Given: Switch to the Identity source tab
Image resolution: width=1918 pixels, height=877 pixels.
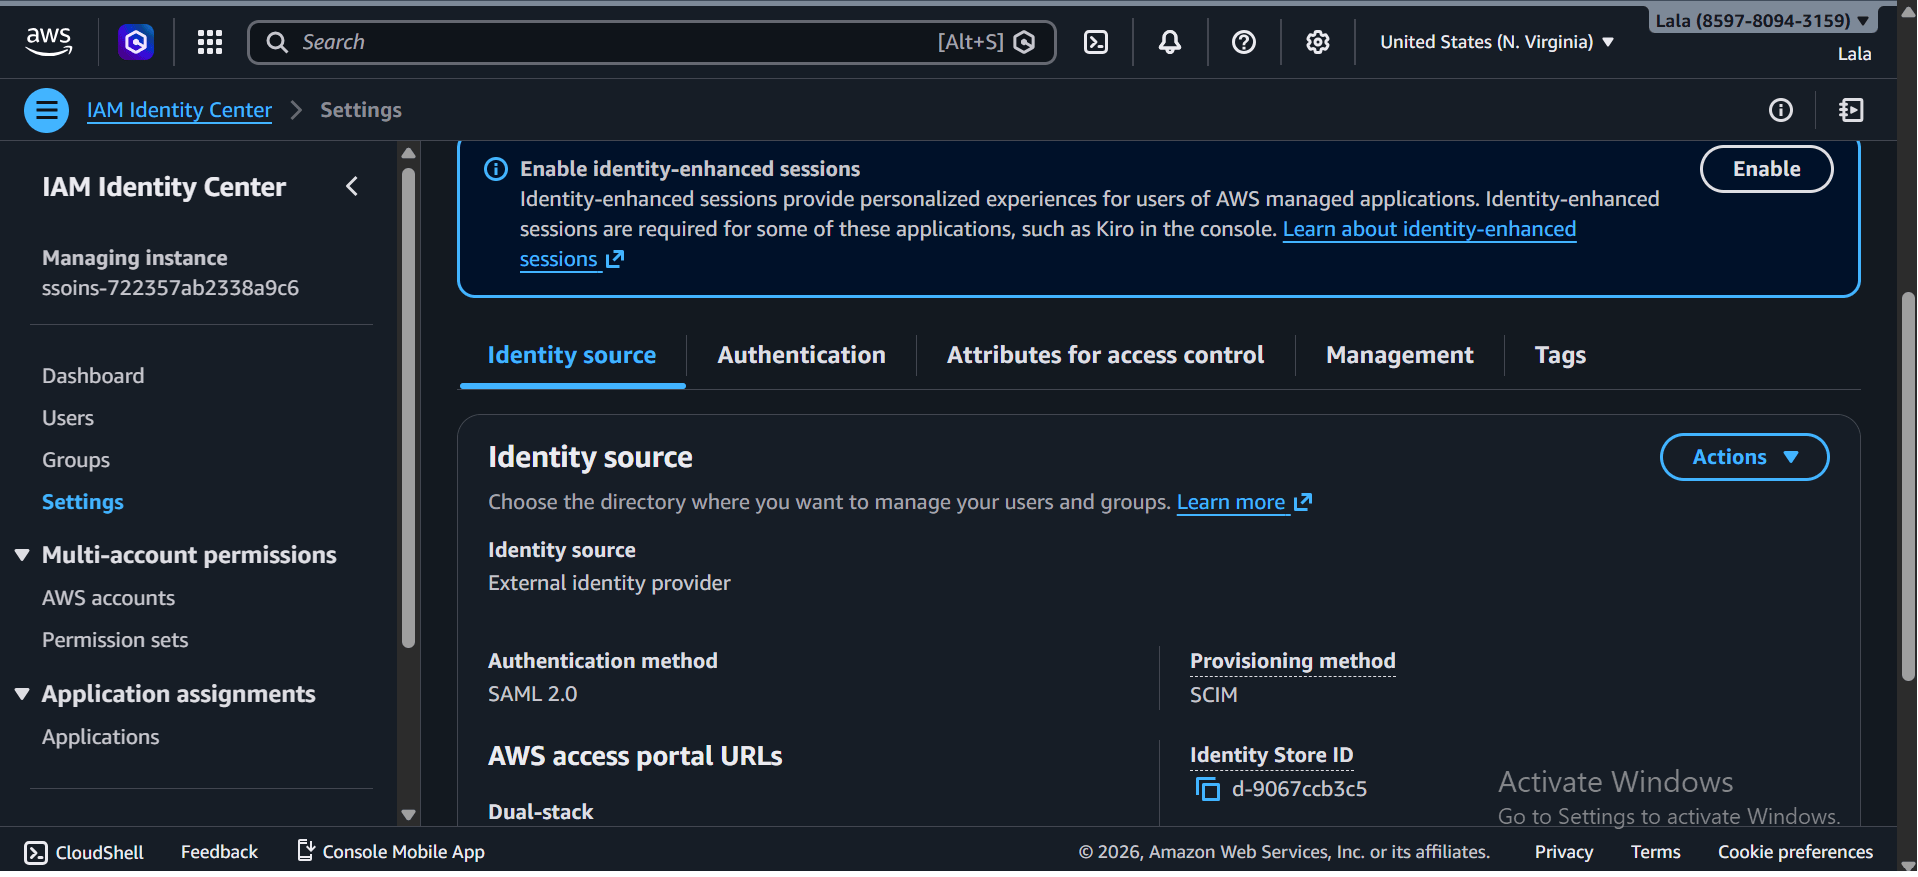Looking at the screenshot, I should point(572,355).
